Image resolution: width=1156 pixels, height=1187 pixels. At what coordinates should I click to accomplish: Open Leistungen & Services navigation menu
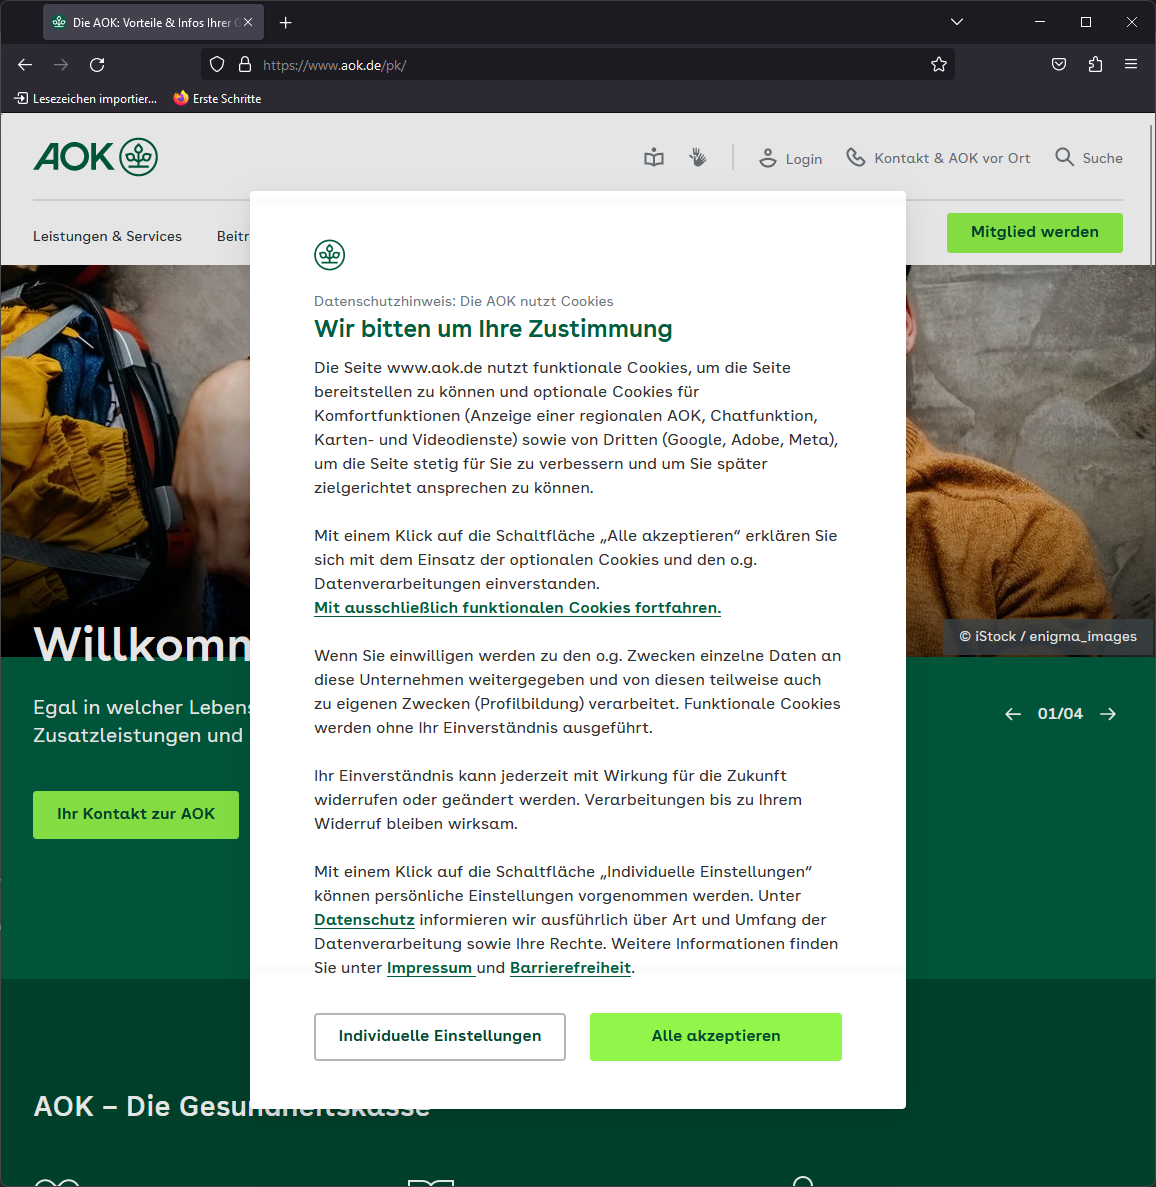click(107, 236)
